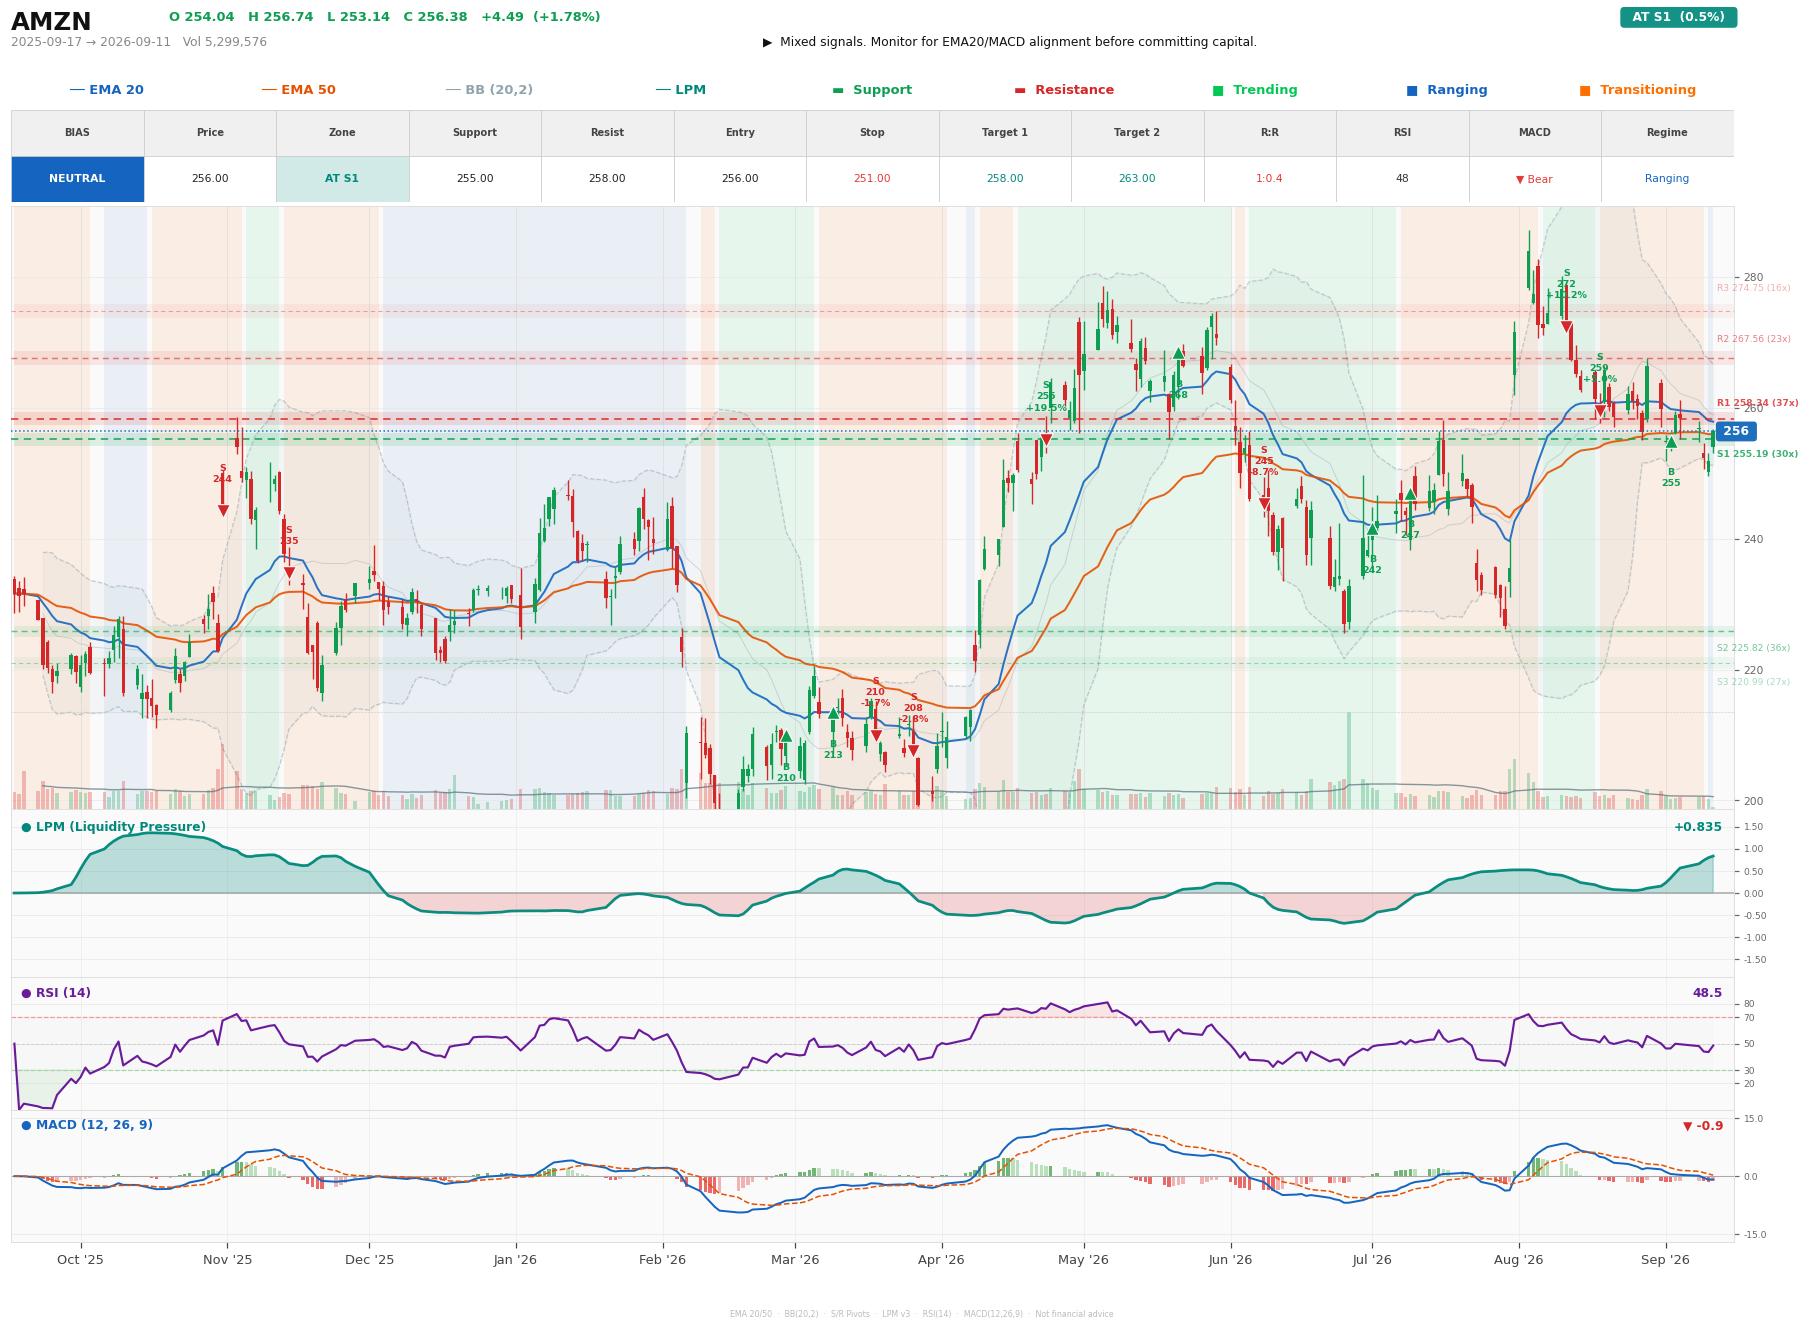The height and width of the screenshot is (1330, 1810).
Task: Click the mixed signals advice message
Action: (x=1010, y=42)
